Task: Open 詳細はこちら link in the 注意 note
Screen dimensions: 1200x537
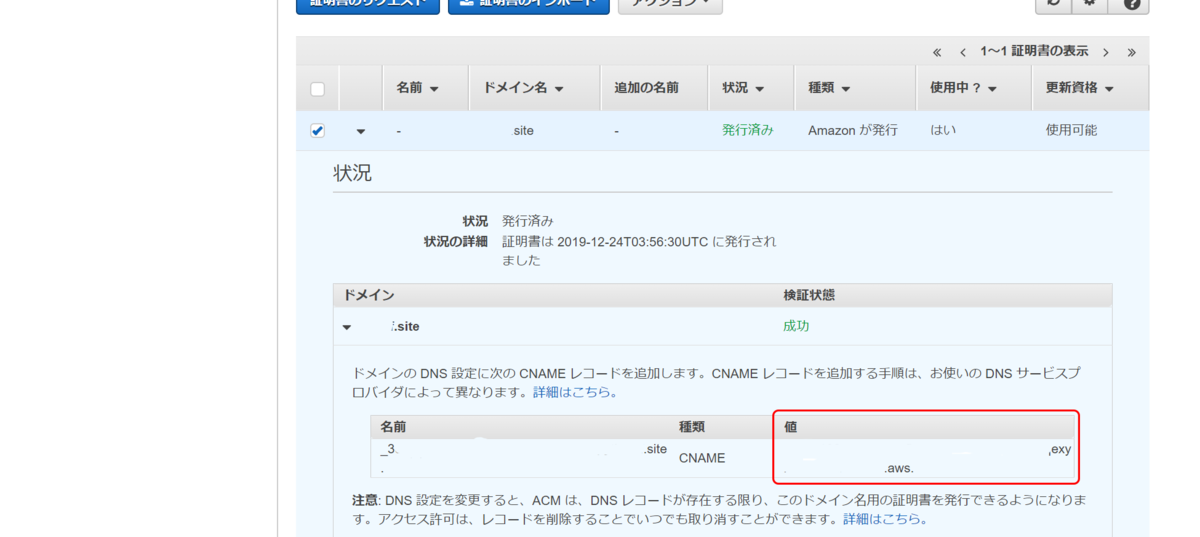Action: 885,519
